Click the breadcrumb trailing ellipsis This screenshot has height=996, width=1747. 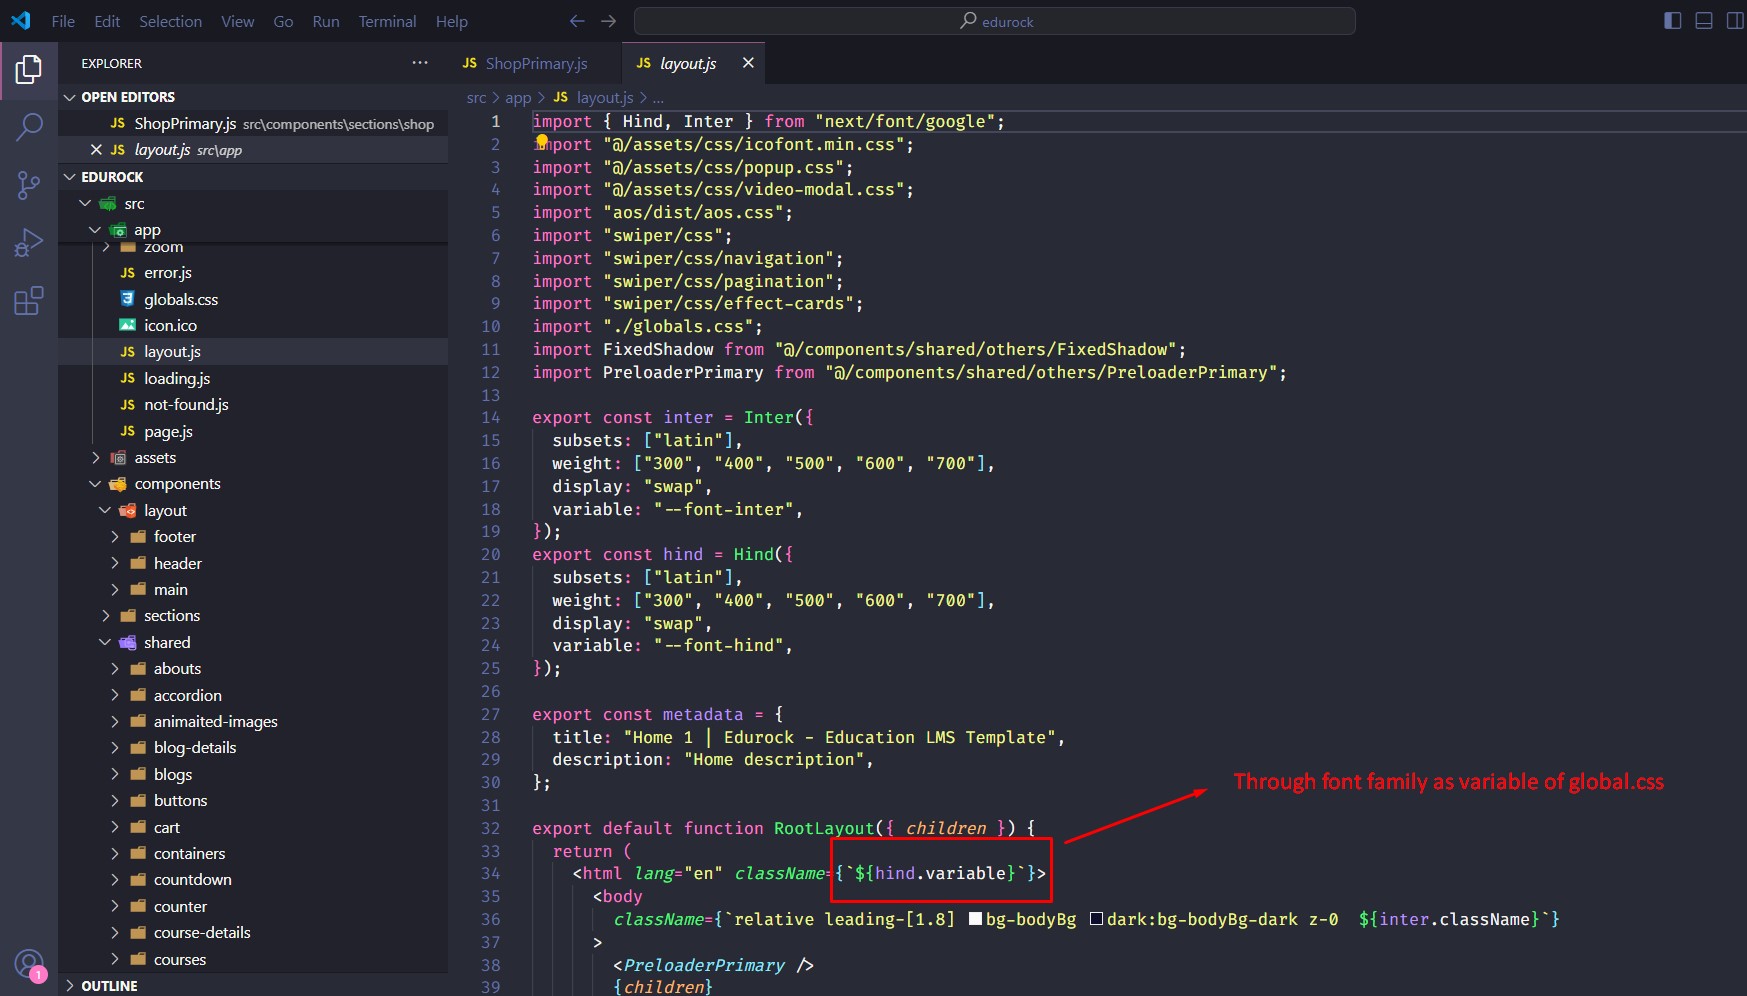coord(658,98)
